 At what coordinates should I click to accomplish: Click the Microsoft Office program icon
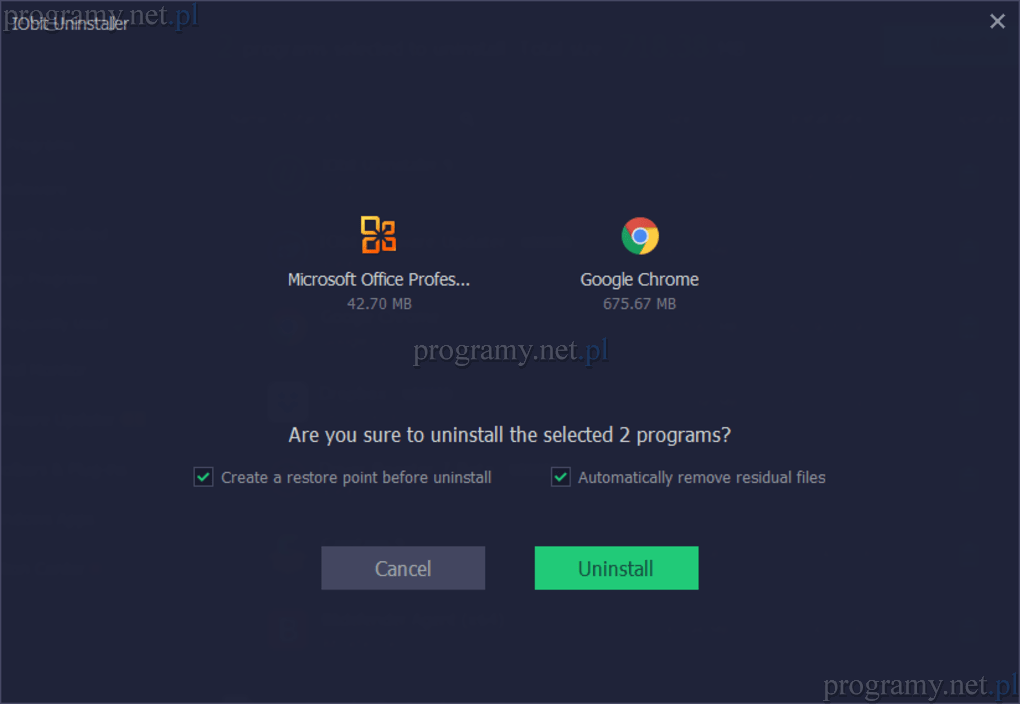379,235
